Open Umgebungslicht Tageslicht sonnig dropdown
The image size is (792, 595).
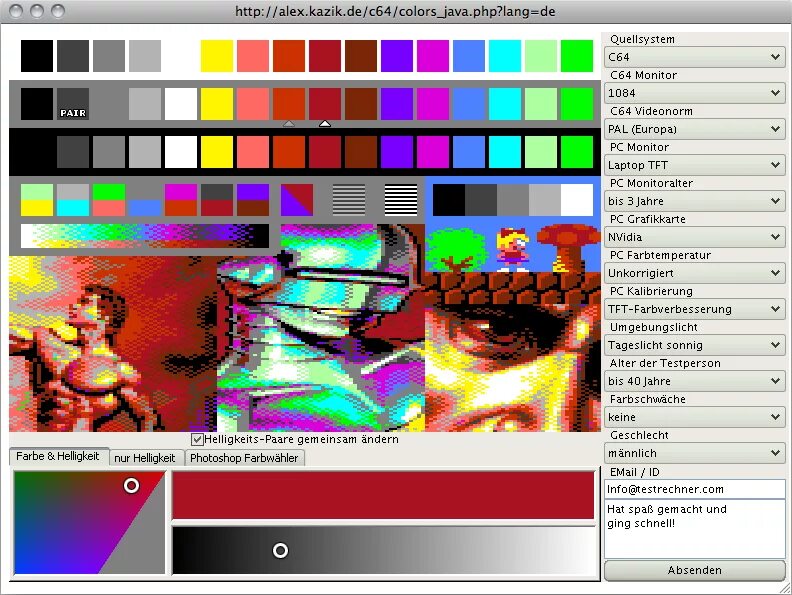tap(695, 345)
